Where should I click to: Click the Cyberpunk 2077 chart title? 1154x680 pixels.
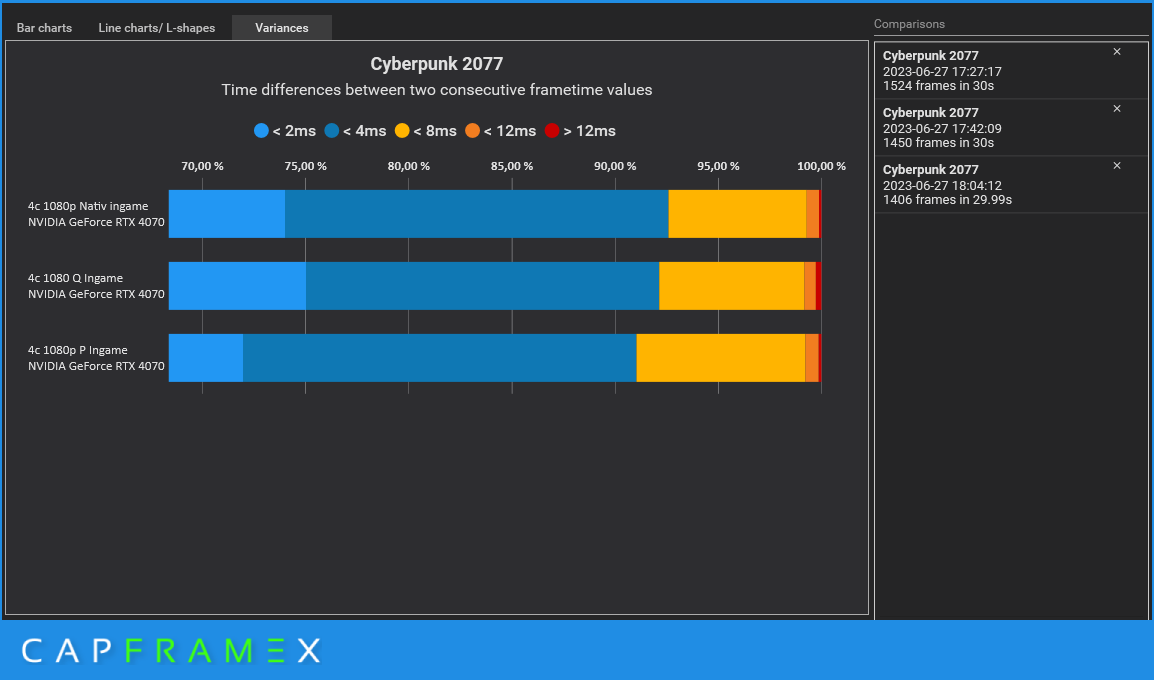(436, 64)
